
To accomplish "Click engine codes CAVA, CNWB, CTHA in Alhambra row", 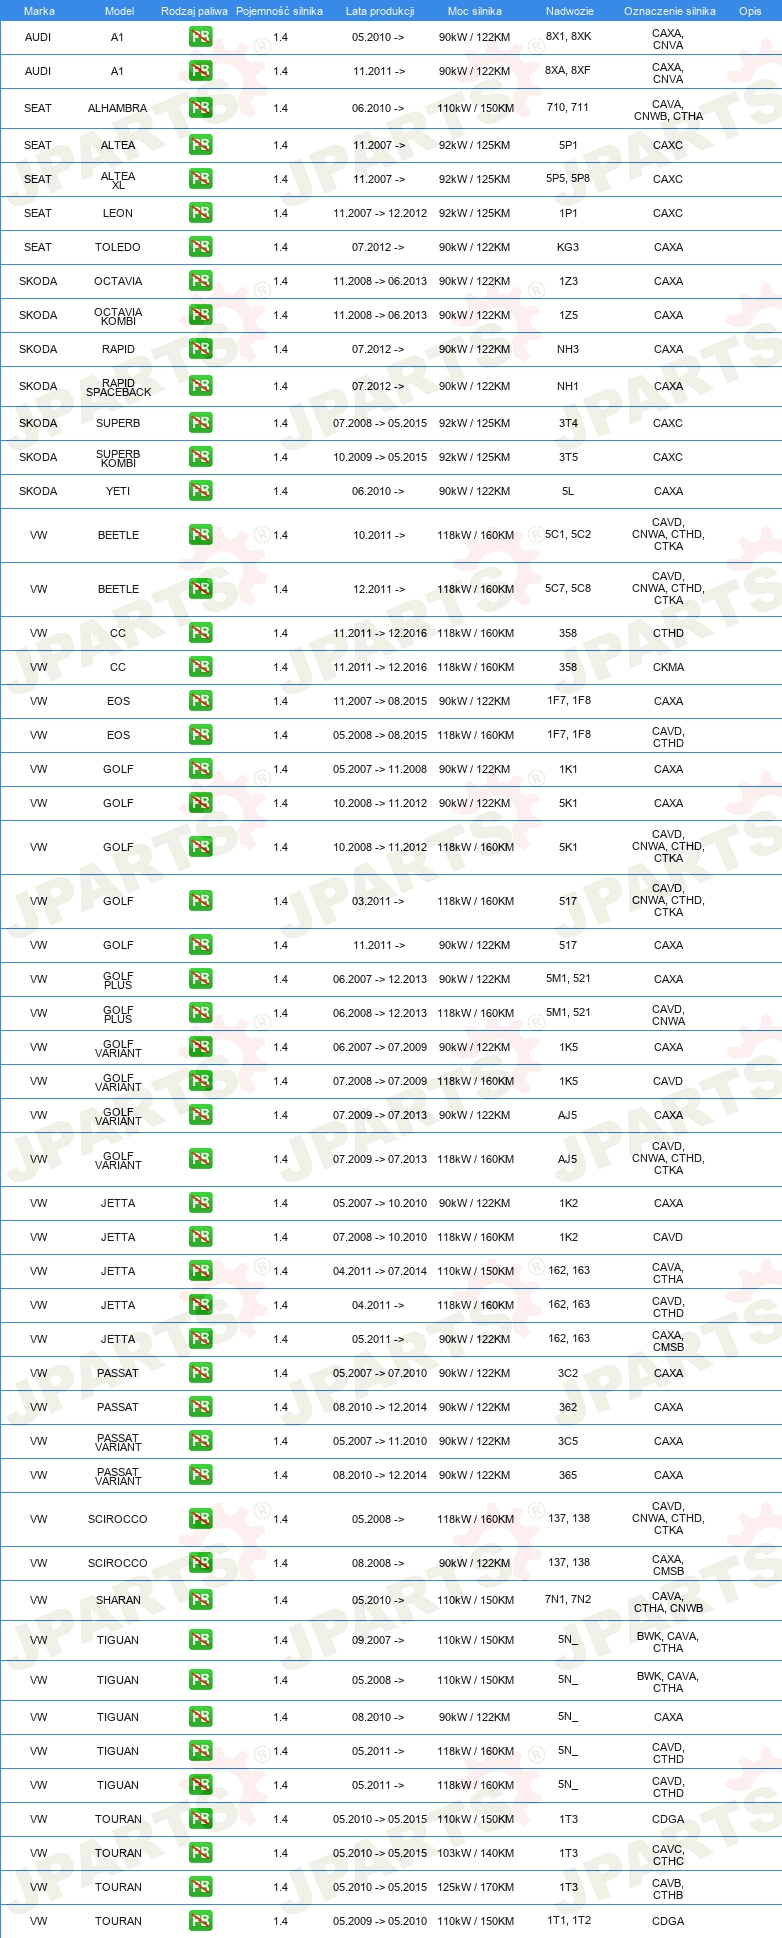I will click(x=668, y=110).
